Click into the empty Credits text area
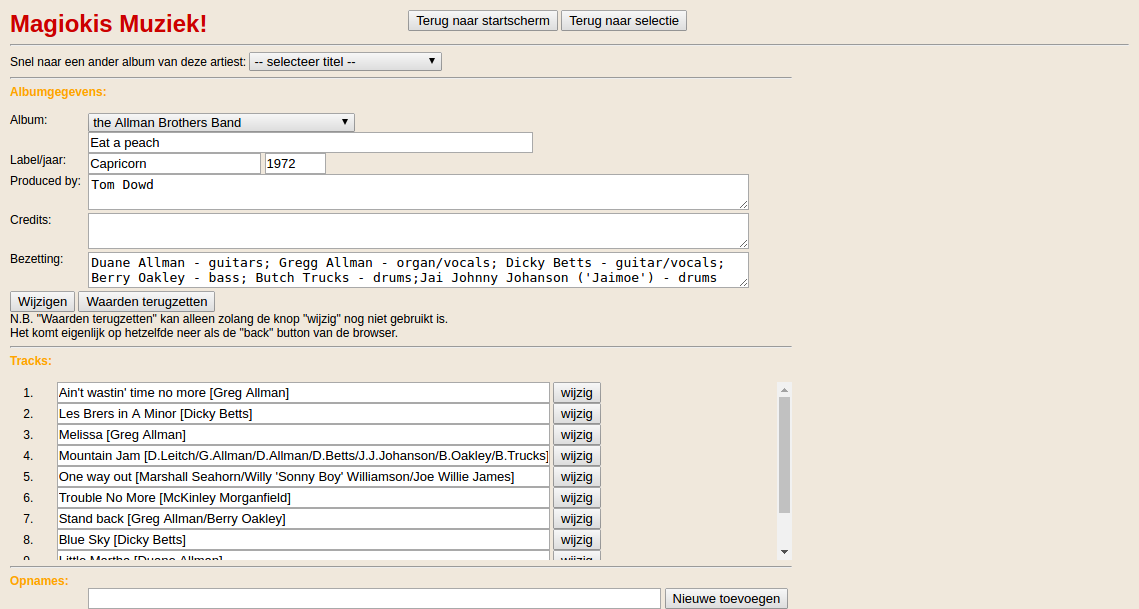1139x609 pixels. [x=418, y=231]
